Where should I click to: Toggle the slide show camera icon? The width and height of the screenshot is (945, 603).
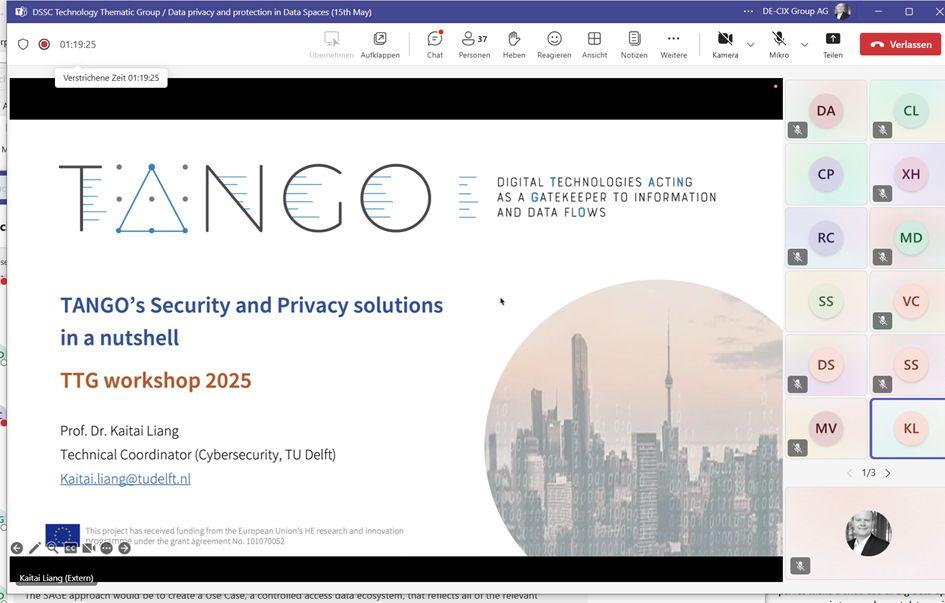click(x=89, y=548)
